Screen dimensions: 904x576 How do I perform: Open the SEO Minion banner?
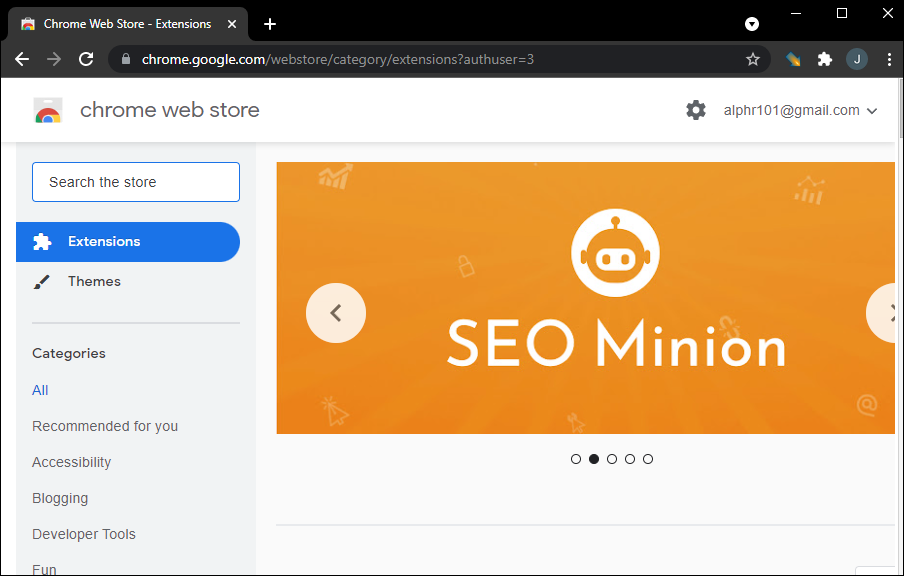click(586, 298)
